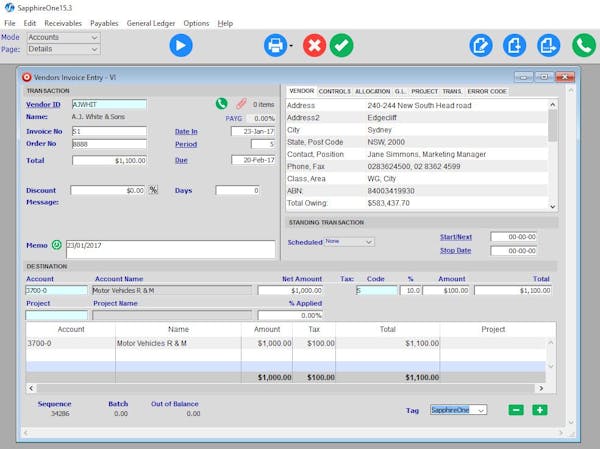
Task: Click the ABN value 84003419930
Action: tap(391, 191)
